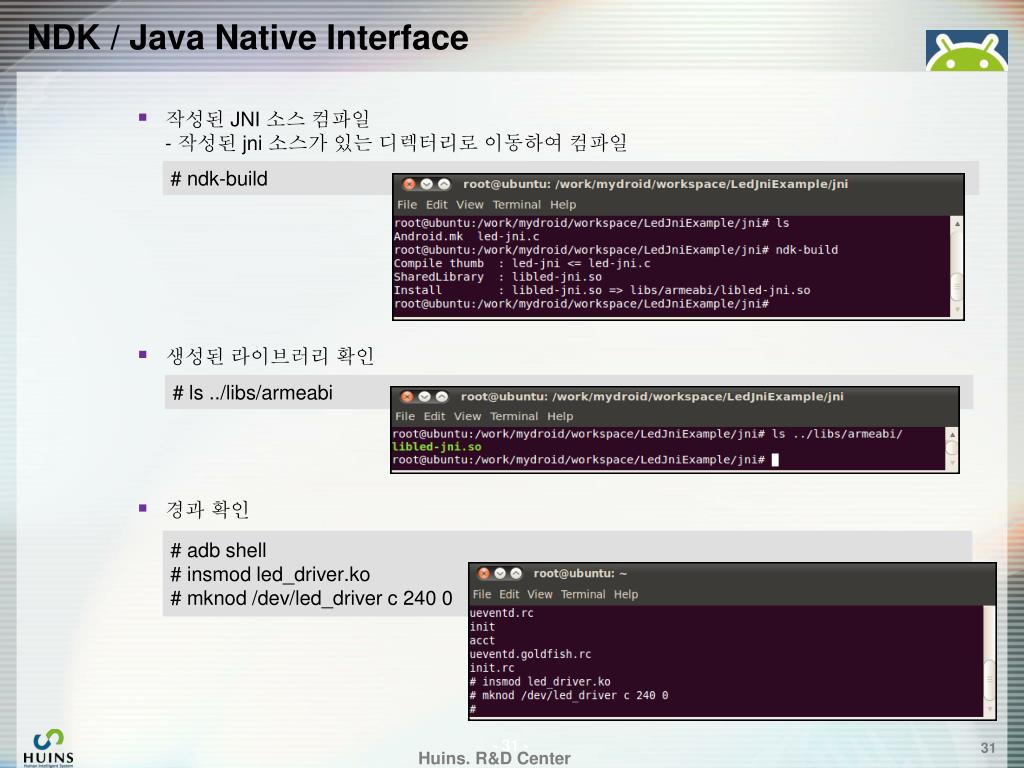Screen dimensions: 1024x768
Task: Maximize the middle libs/armeabi terminal window
Action: (441, 396)
